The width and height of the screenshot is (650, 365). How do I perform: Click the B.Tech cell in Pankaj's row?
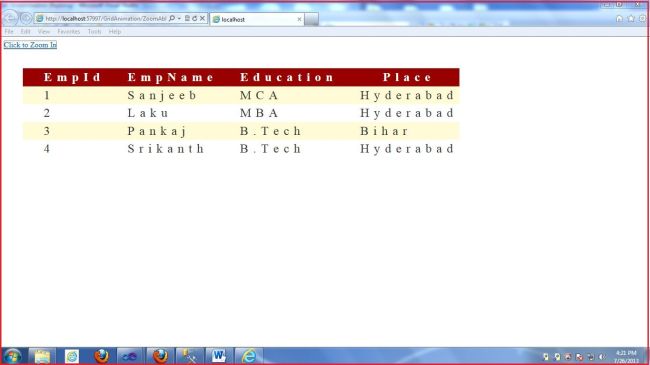tap(270, 131)
